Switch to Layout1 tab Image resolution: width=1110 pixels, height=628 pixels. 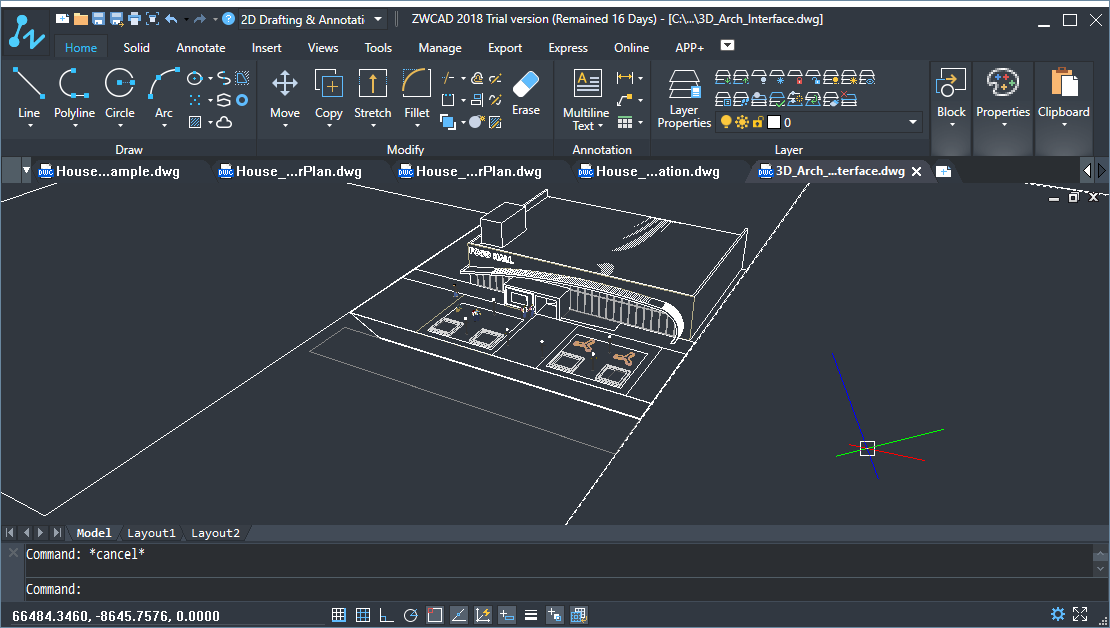151,533
